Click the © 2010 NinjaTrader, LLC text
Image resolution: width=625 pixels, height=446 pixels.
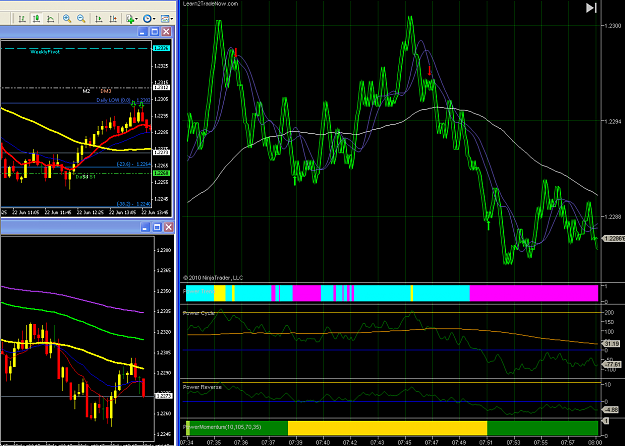(213, 278)
